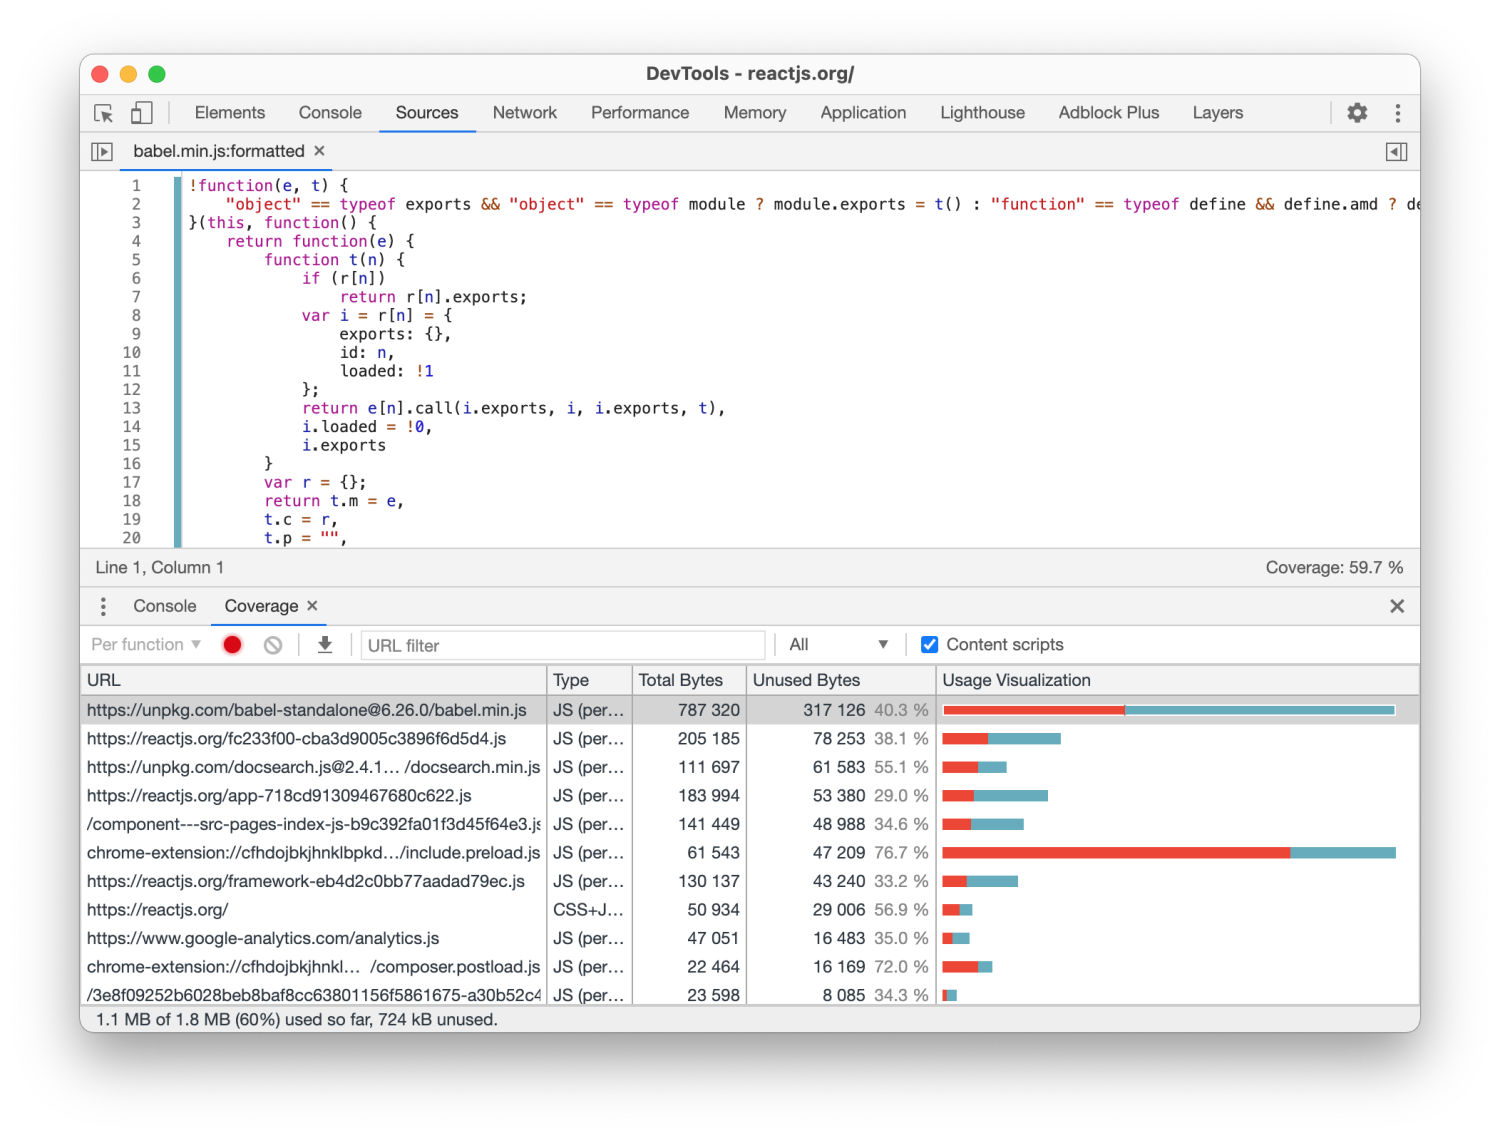Viewport: 1500px width, 1138px height.
Task: Select the Sources tab
Action: click(427, 113)
